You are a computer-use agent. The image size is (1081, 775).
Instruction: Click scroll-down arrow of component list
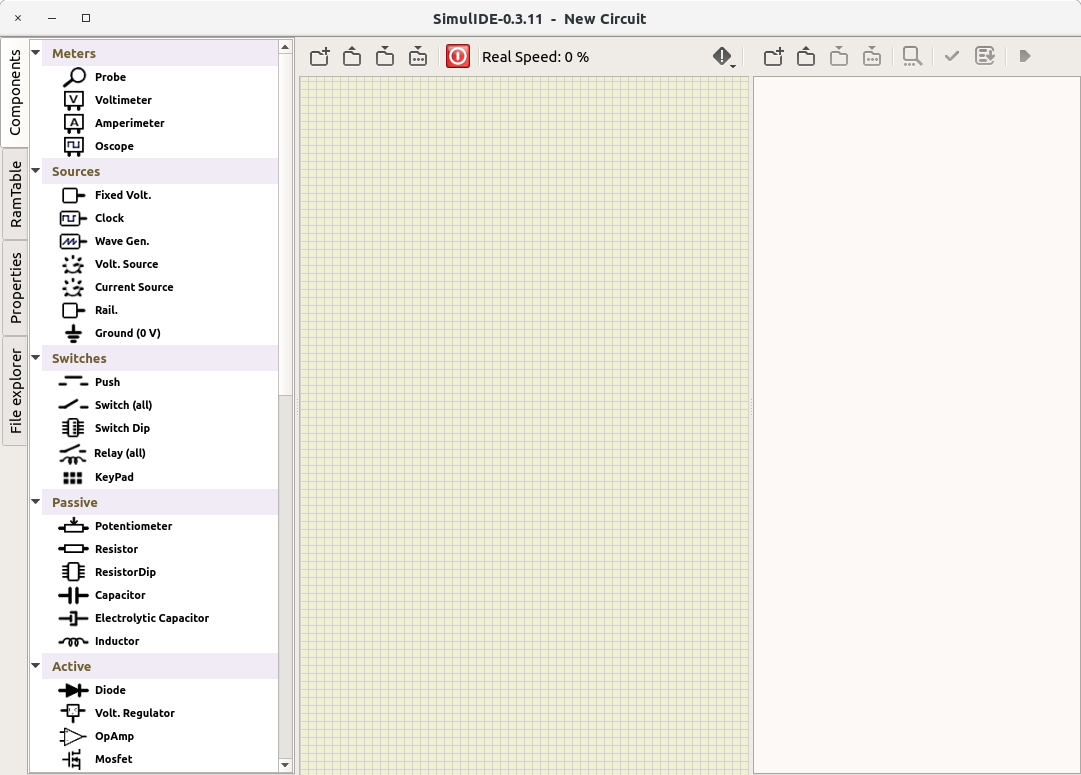(285, 765)
